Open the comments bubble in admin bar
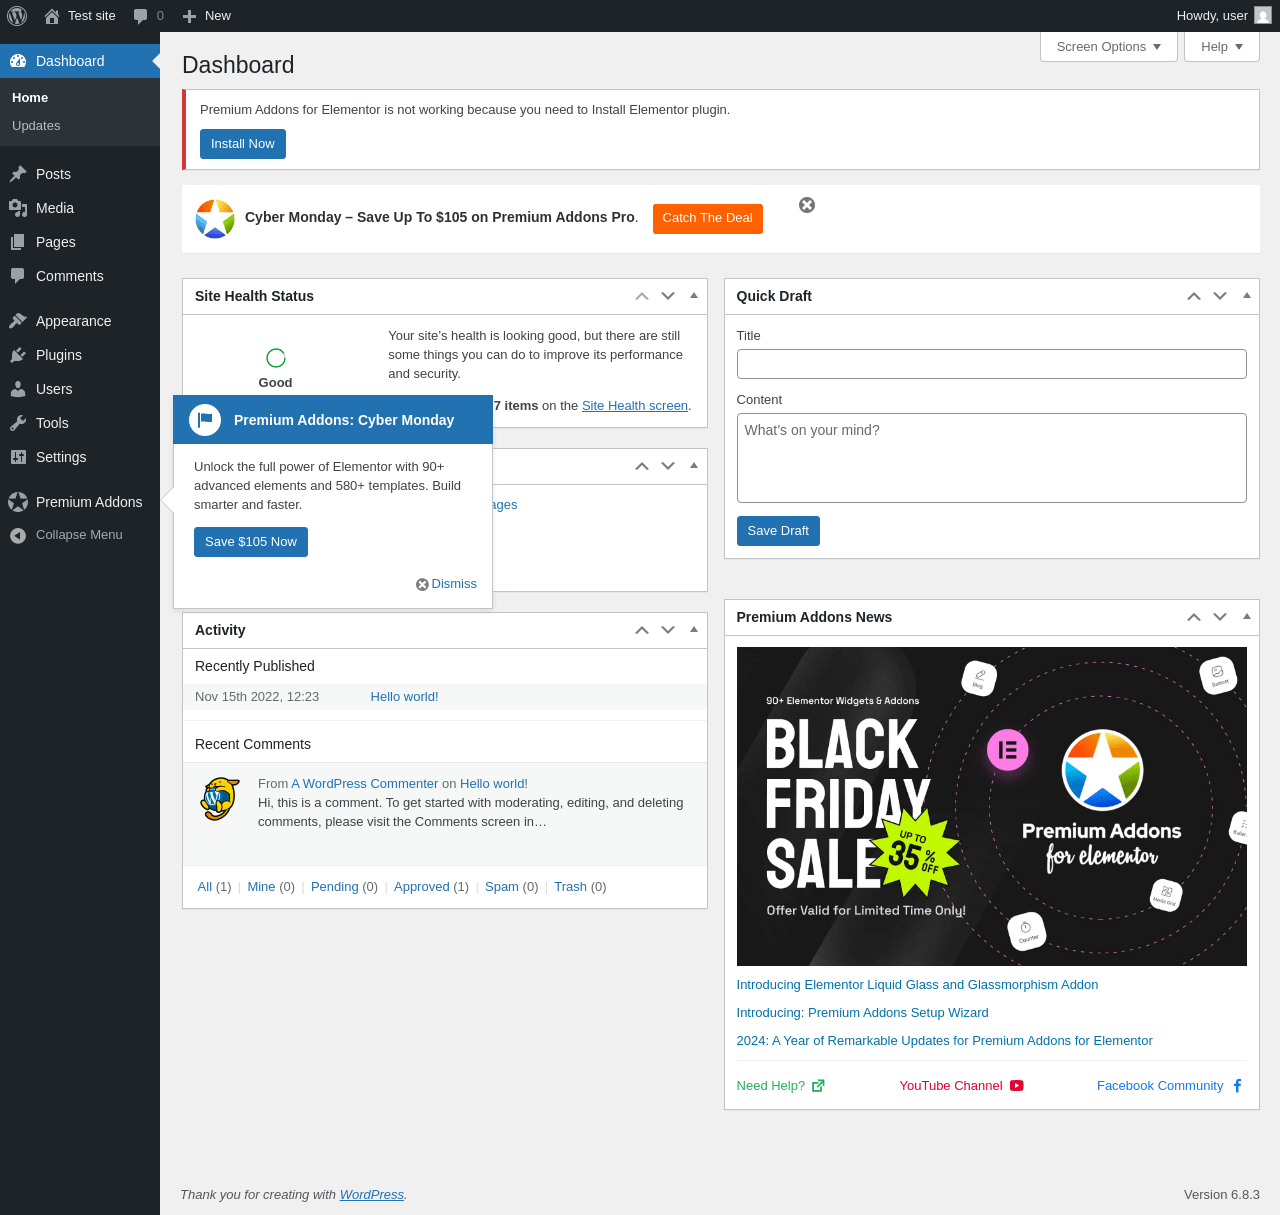The height and width of the screenshot is (1215, 1280). point(141,16)
